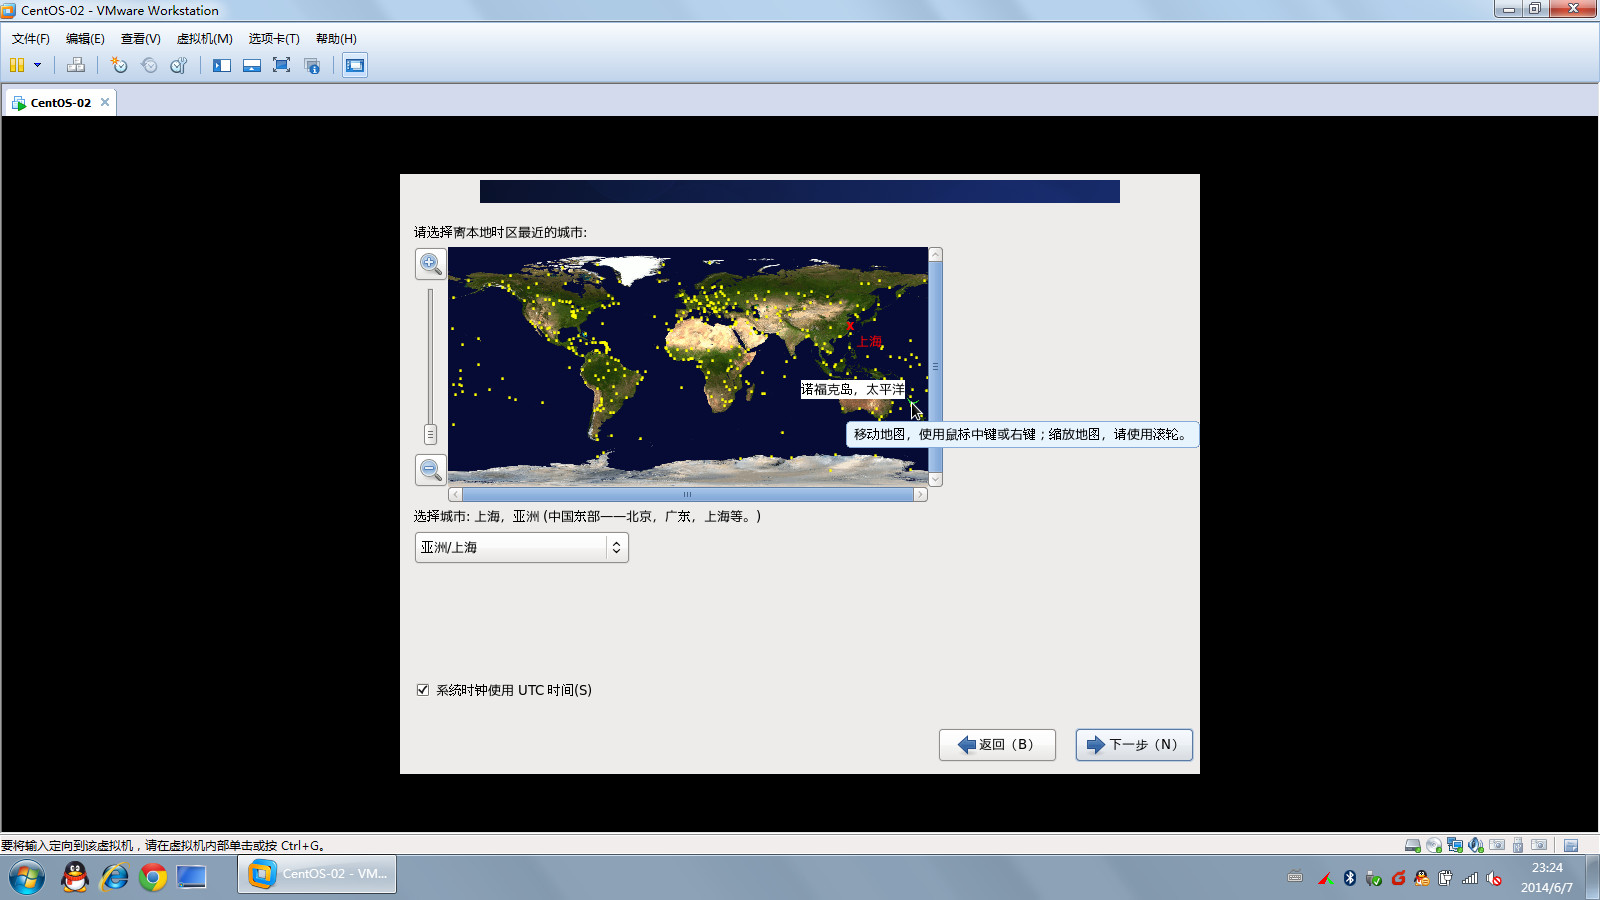This screenshot has width=1600, height=900.
Task: Click the system clock 23:24
Action: 1547,868
